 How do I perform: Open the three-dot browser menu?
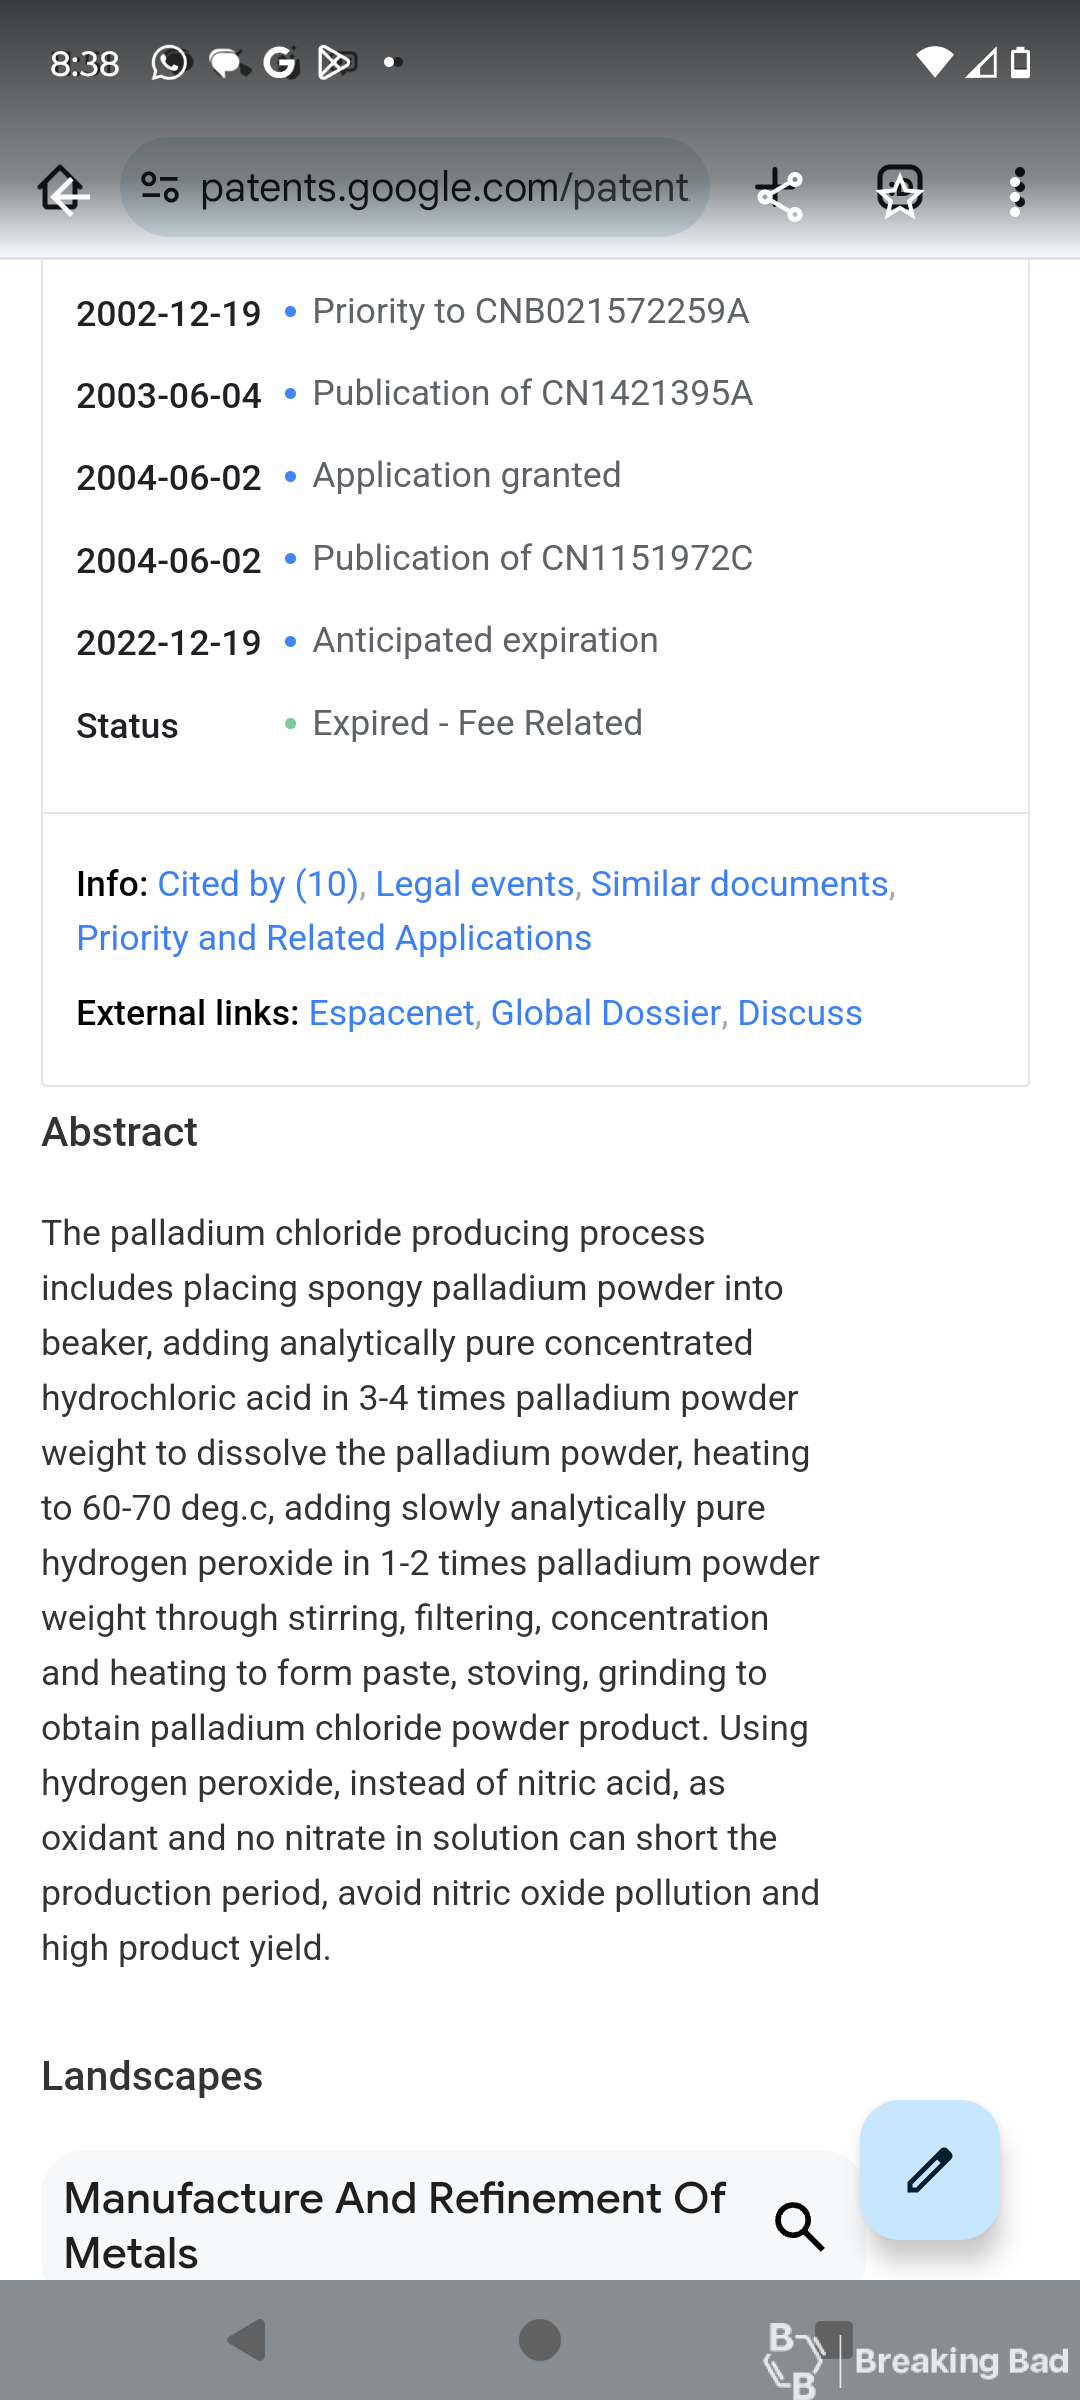tap(1017, 191)
